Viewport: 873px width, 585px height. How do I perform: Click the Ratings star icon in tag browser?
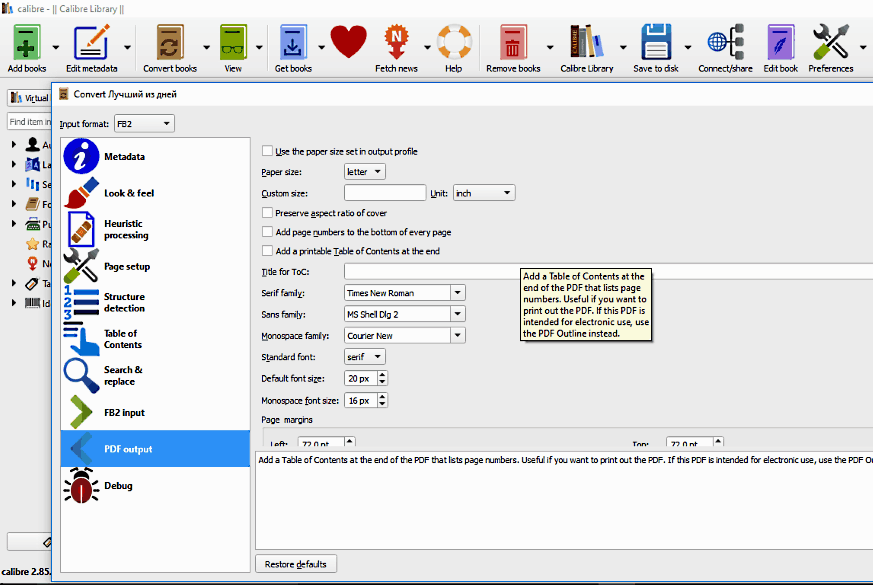33,244
